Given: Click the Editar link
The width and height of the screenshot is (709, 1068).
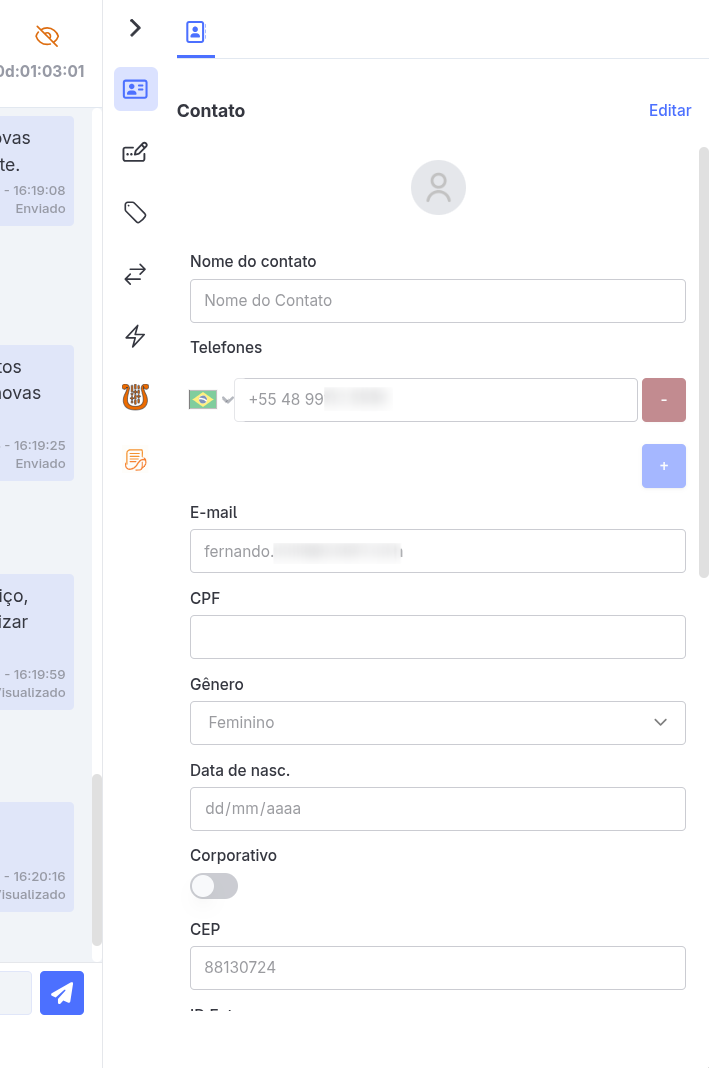Looking at the screenshot, I should [x=670, y=111].
